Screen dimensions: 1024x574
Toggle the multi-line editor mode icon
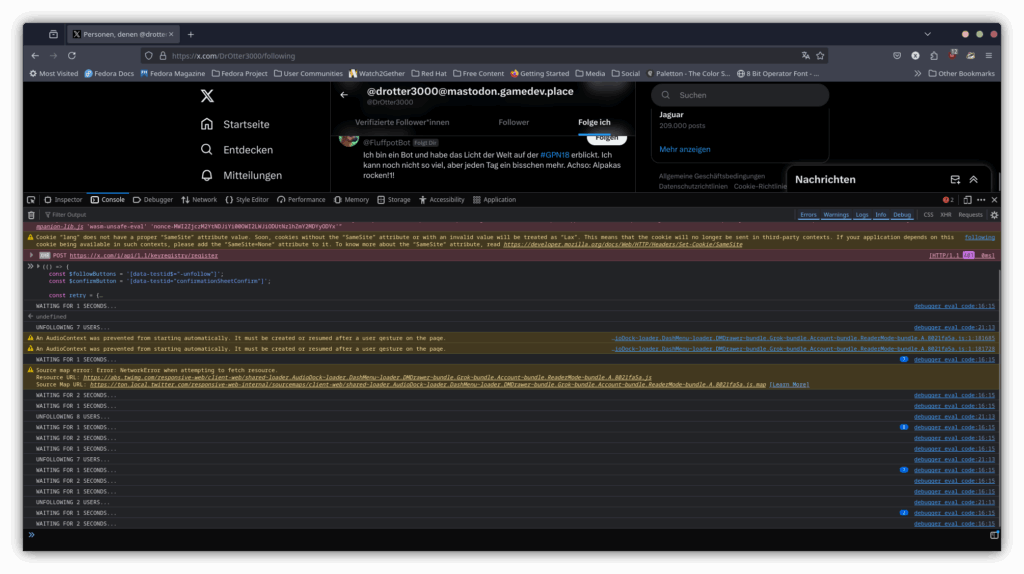(994, 535)
